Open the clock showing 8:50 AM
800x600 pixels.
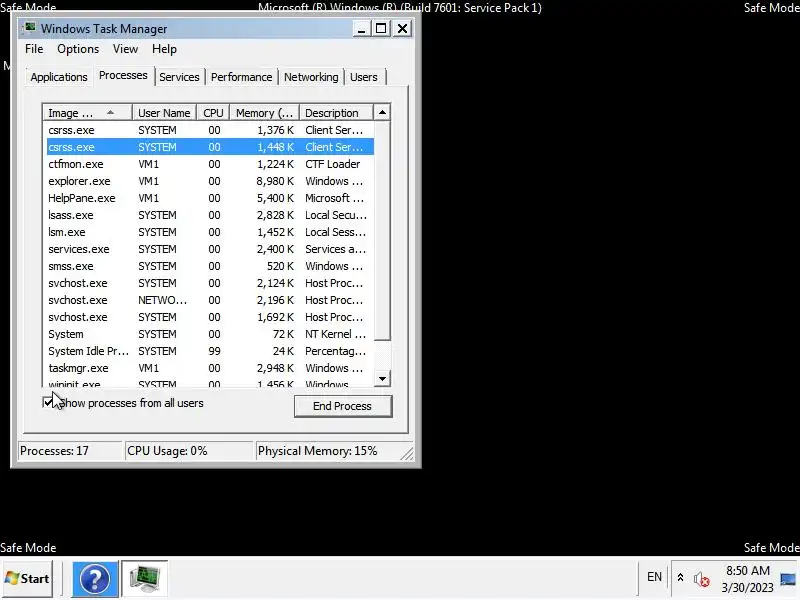[747, 579]
